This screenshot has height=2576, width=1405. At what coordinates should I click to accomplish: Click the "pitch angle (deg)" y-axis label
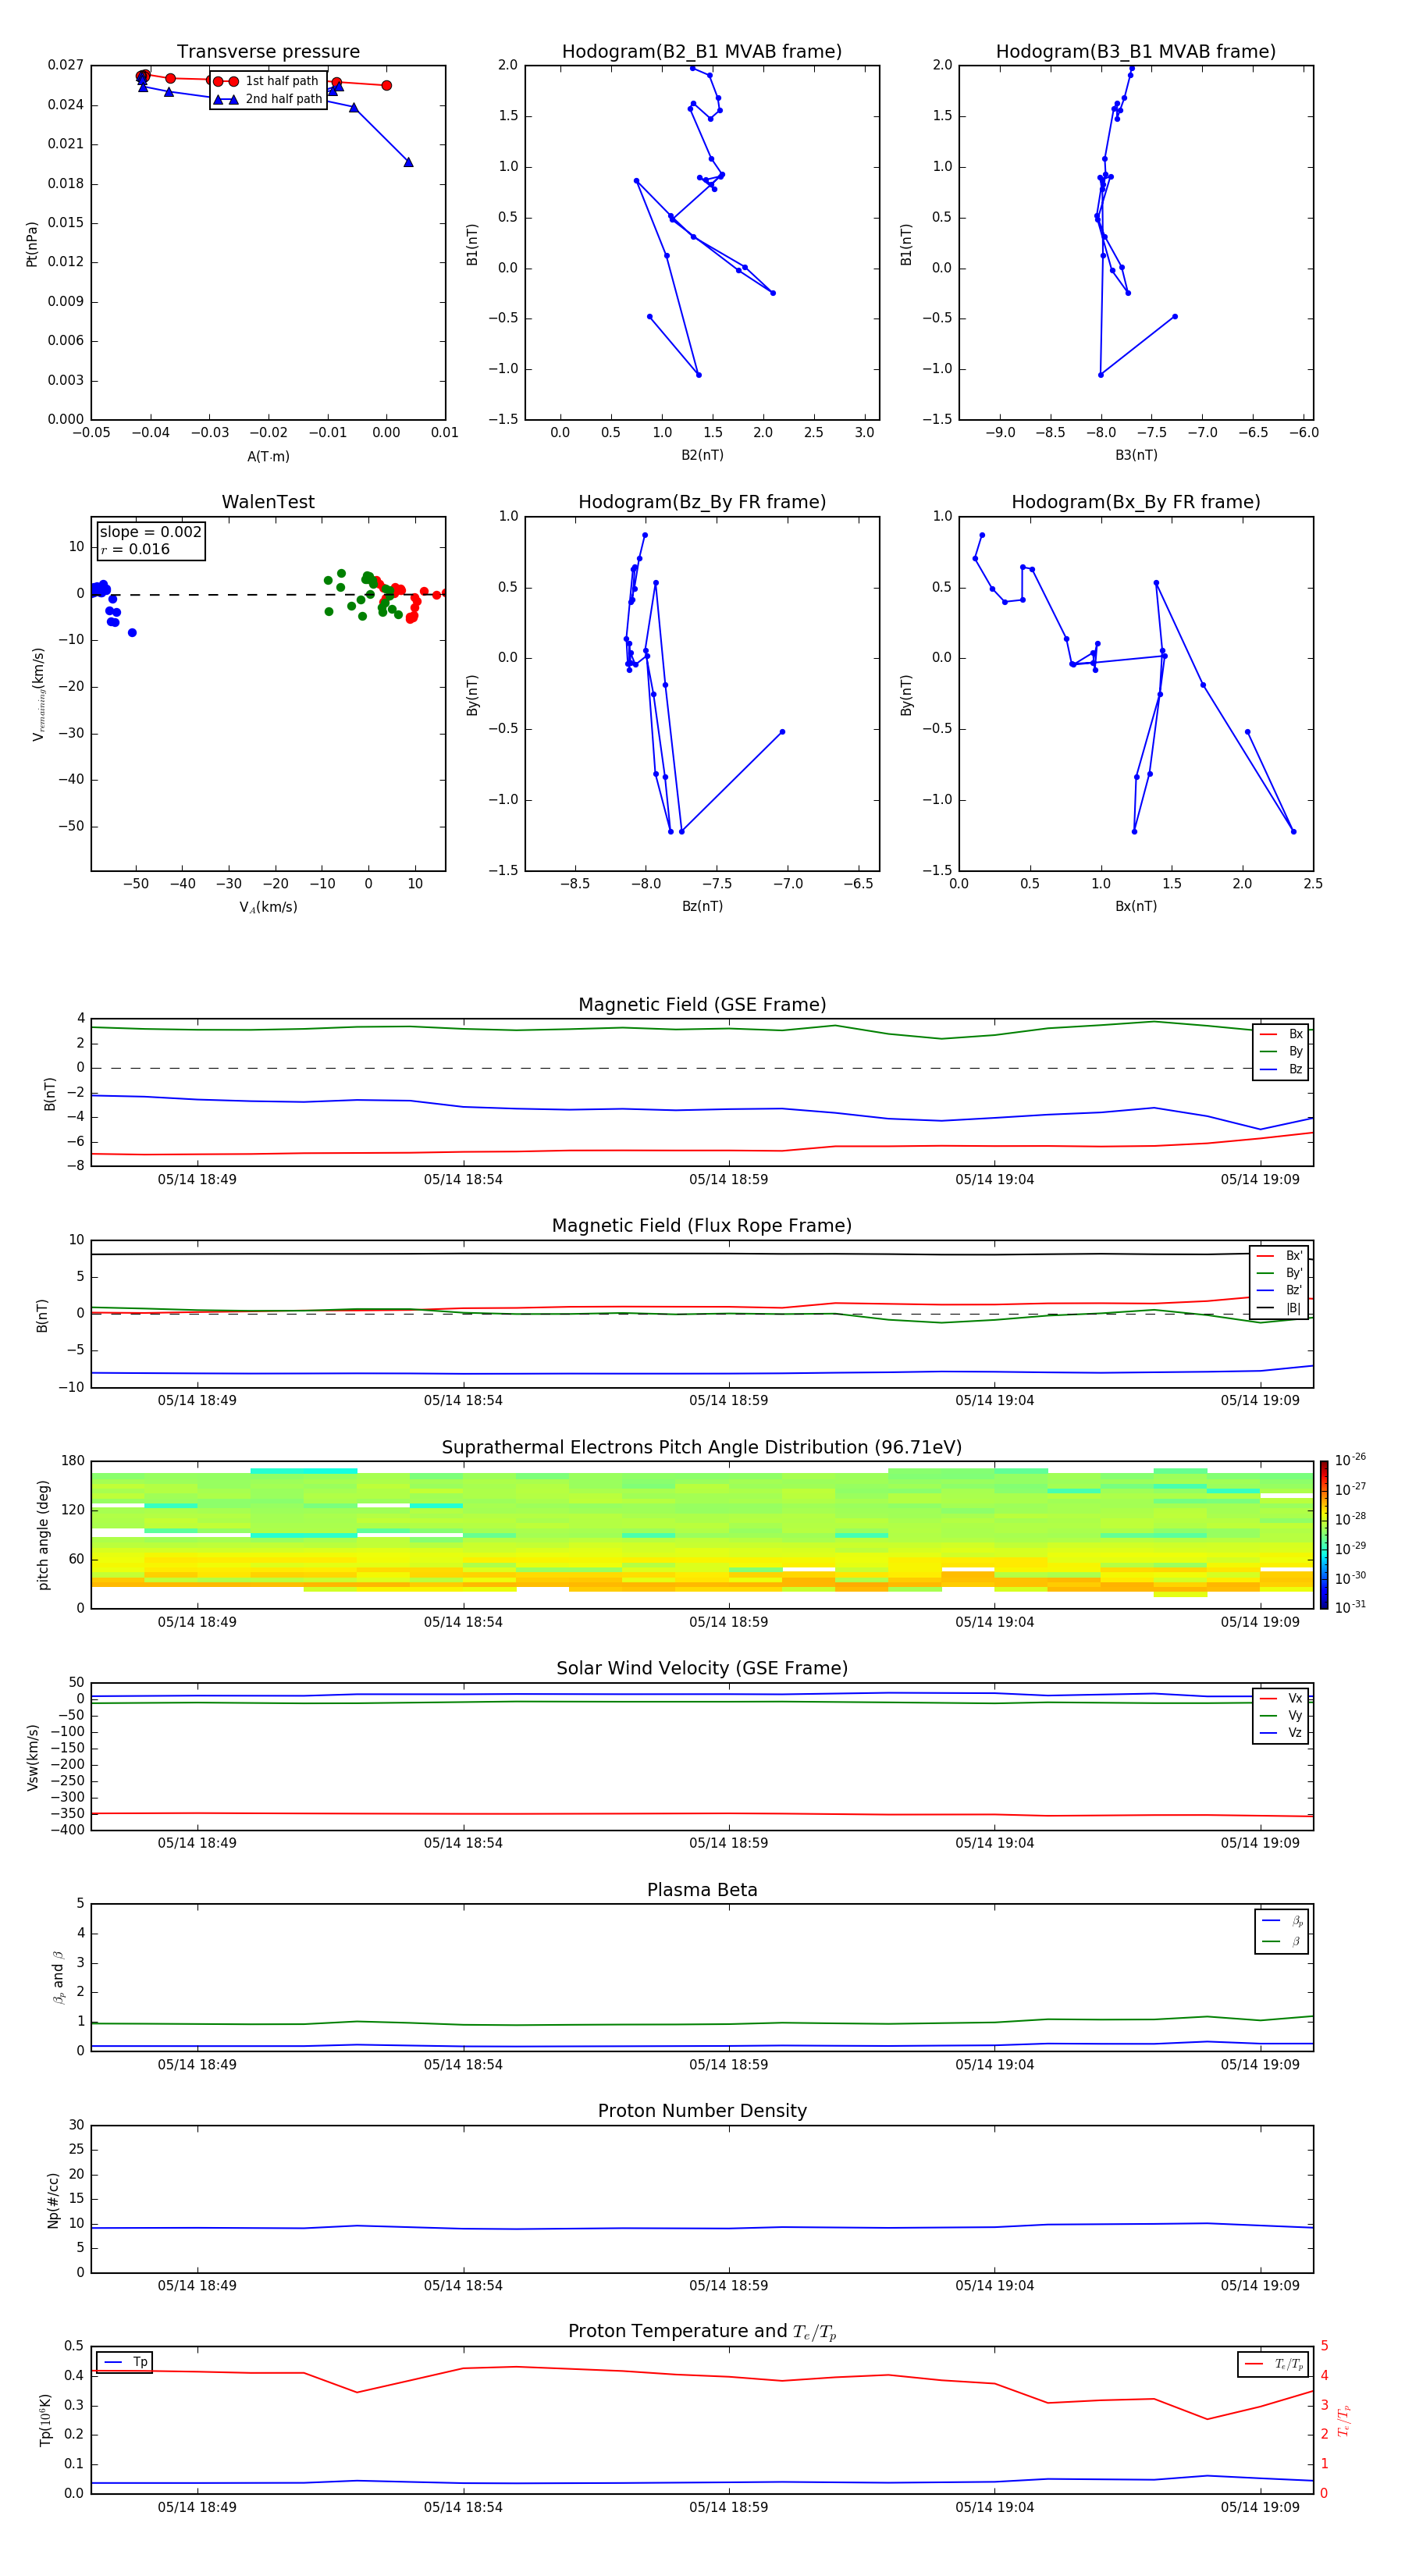44,1535
